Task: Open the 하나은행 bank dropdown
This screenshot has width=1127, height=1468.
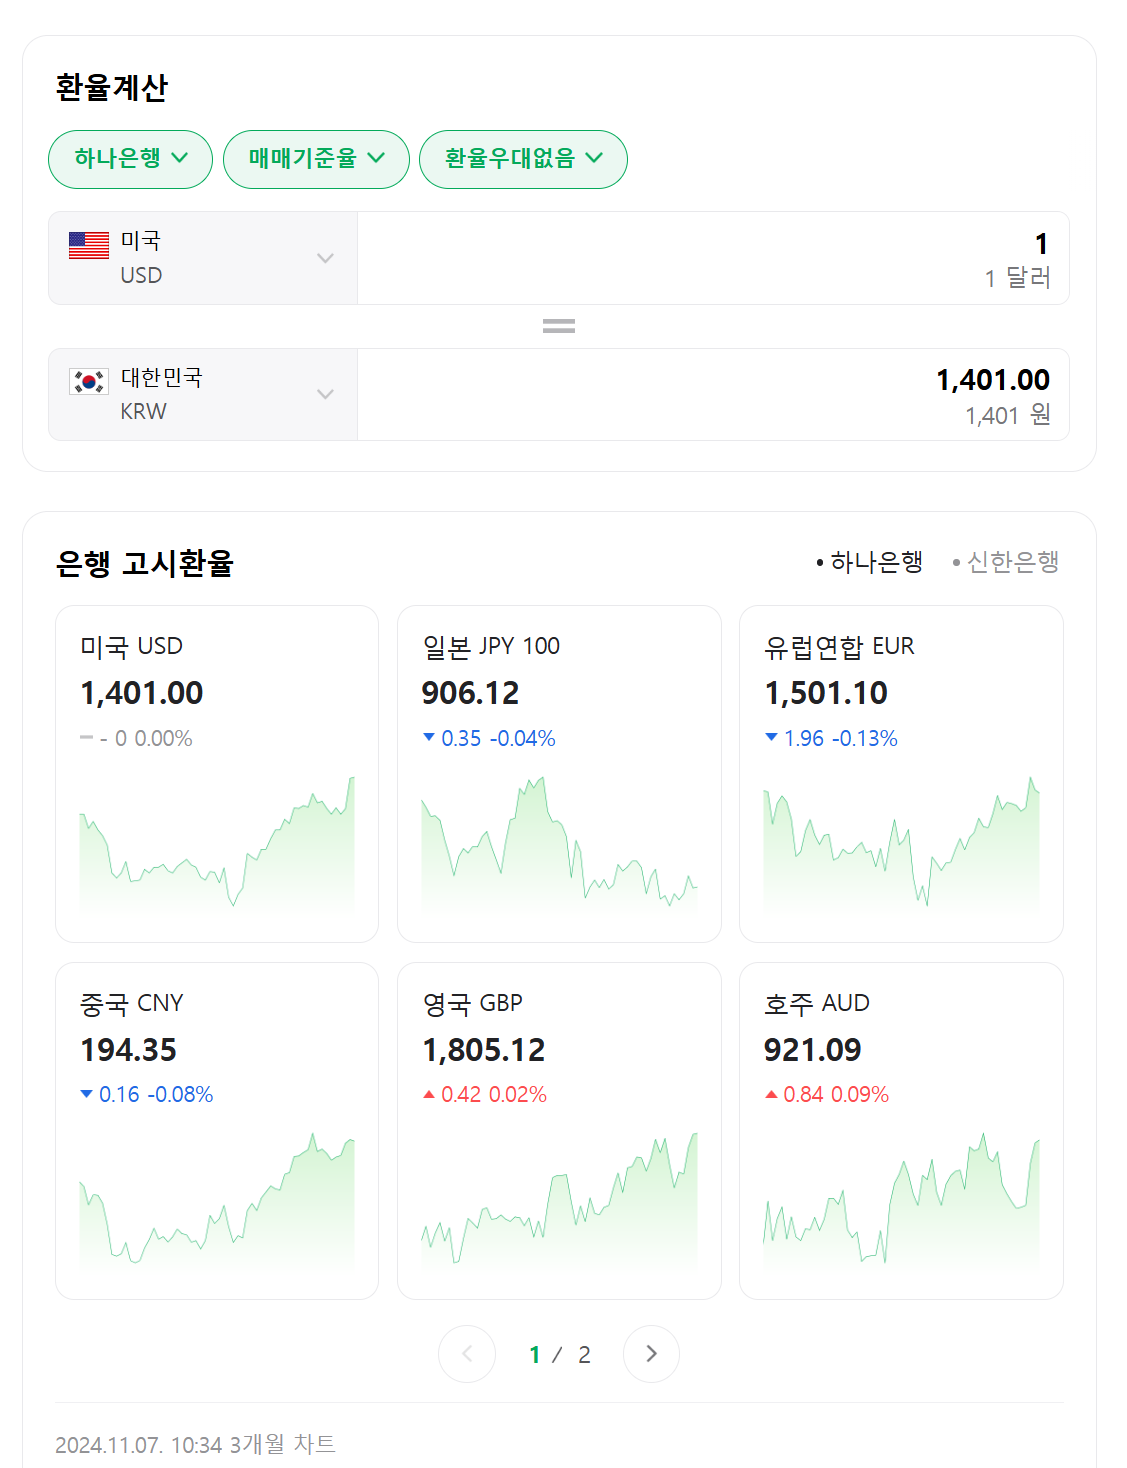Action: 130,159
